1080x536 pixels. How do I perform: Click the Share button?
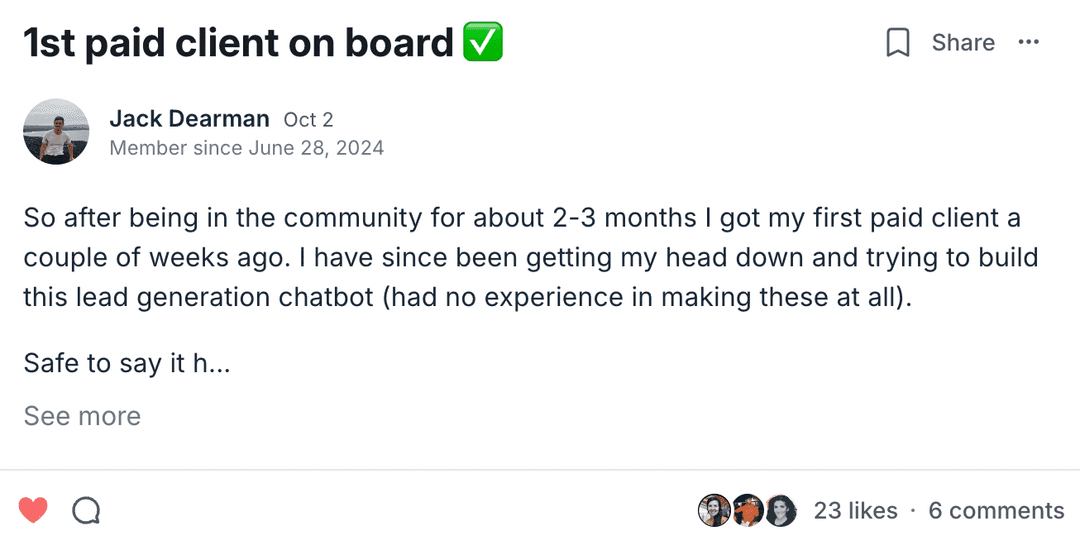pyautogui.click(x=962, y=43)
